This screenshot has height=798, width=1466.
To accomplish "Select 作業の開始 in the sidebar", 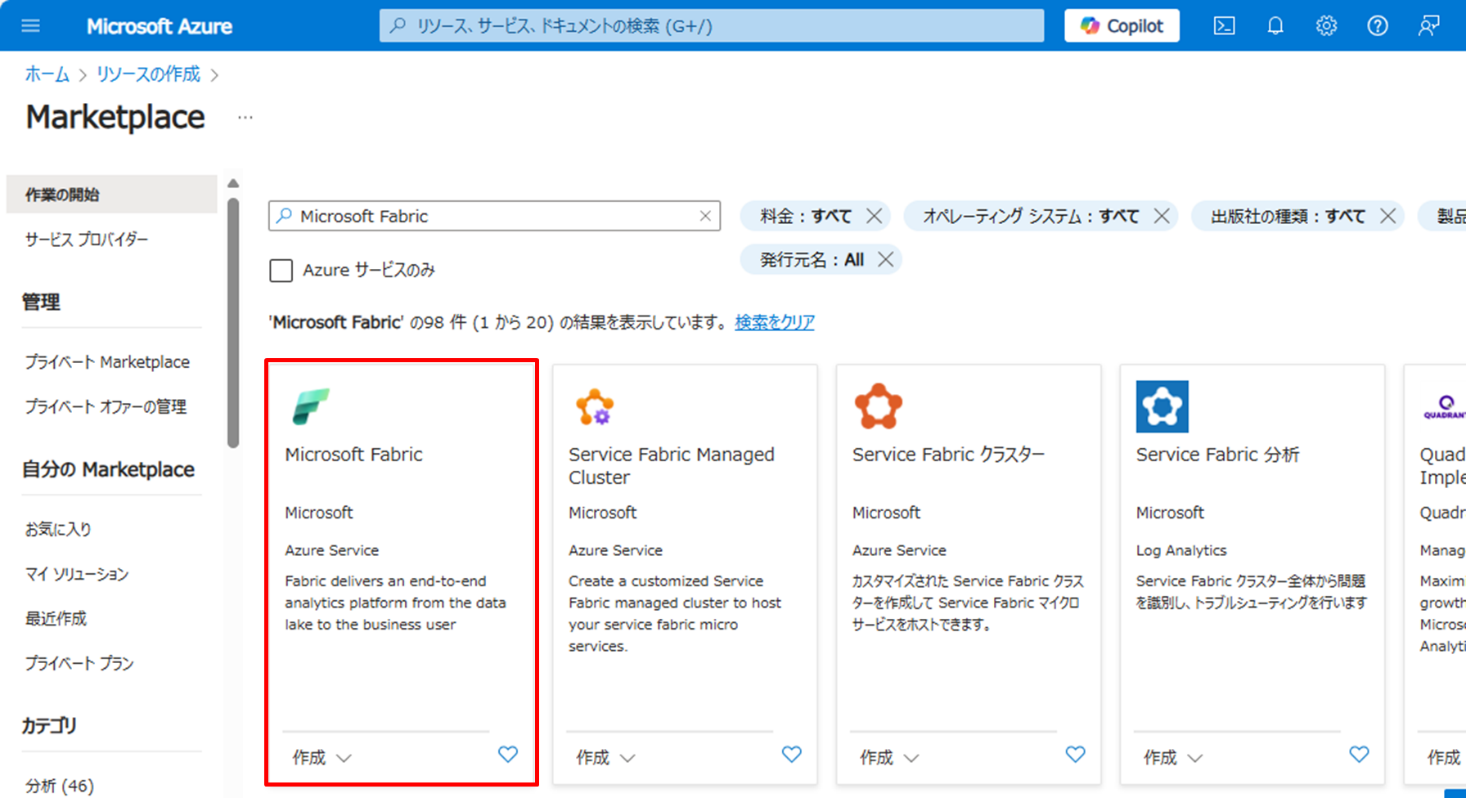I will coord(111,194).
